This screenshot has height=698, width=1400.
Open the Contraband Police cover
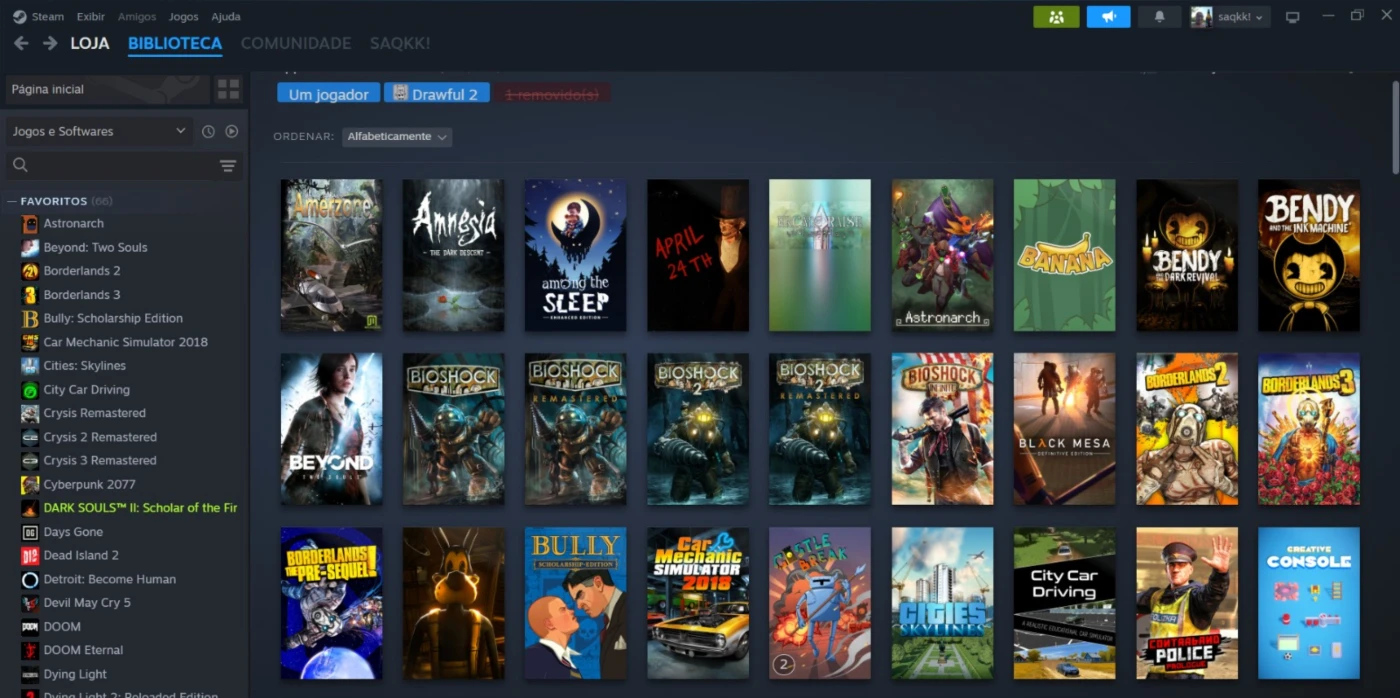point(1187,603)
